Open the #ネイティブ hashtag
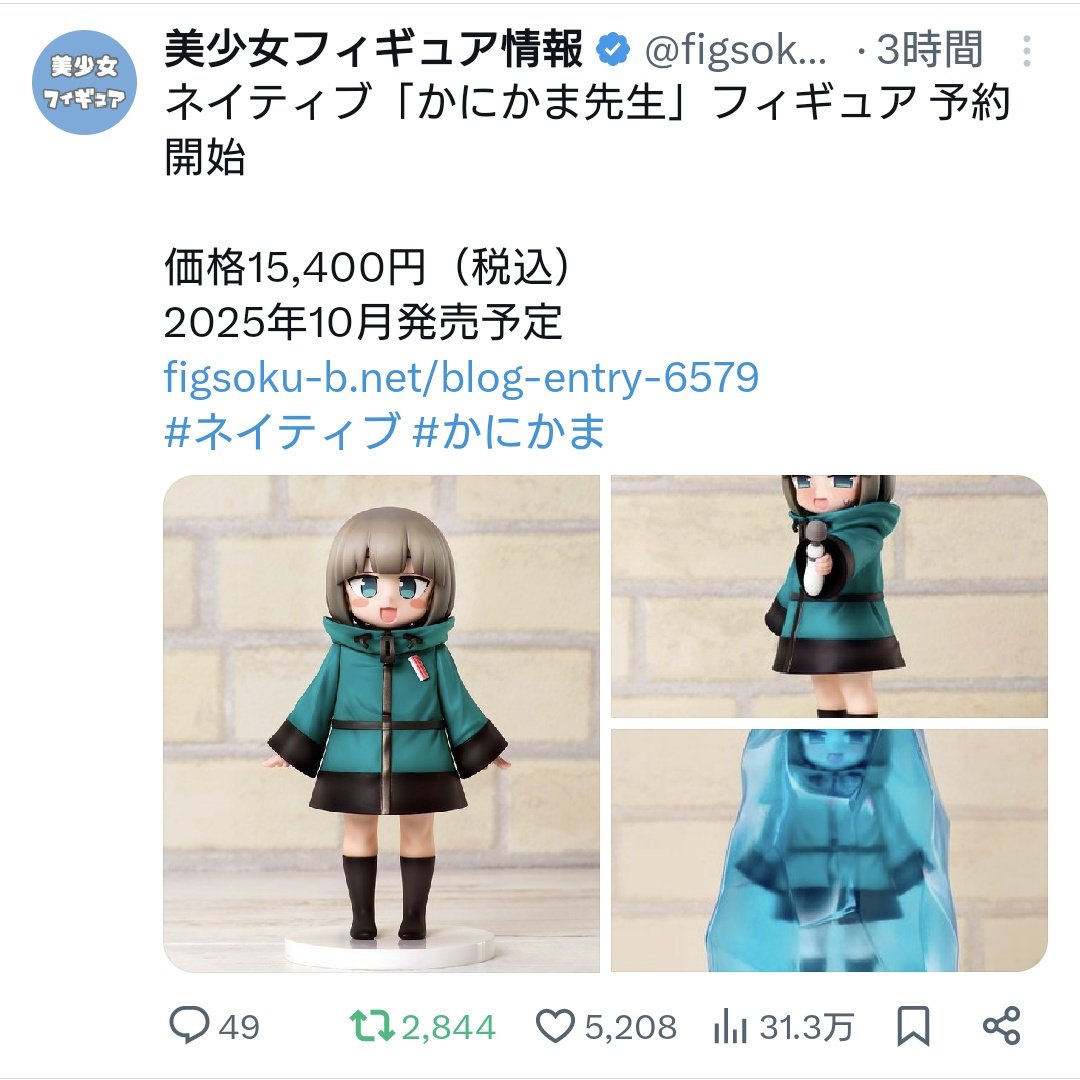 (282, 432)
